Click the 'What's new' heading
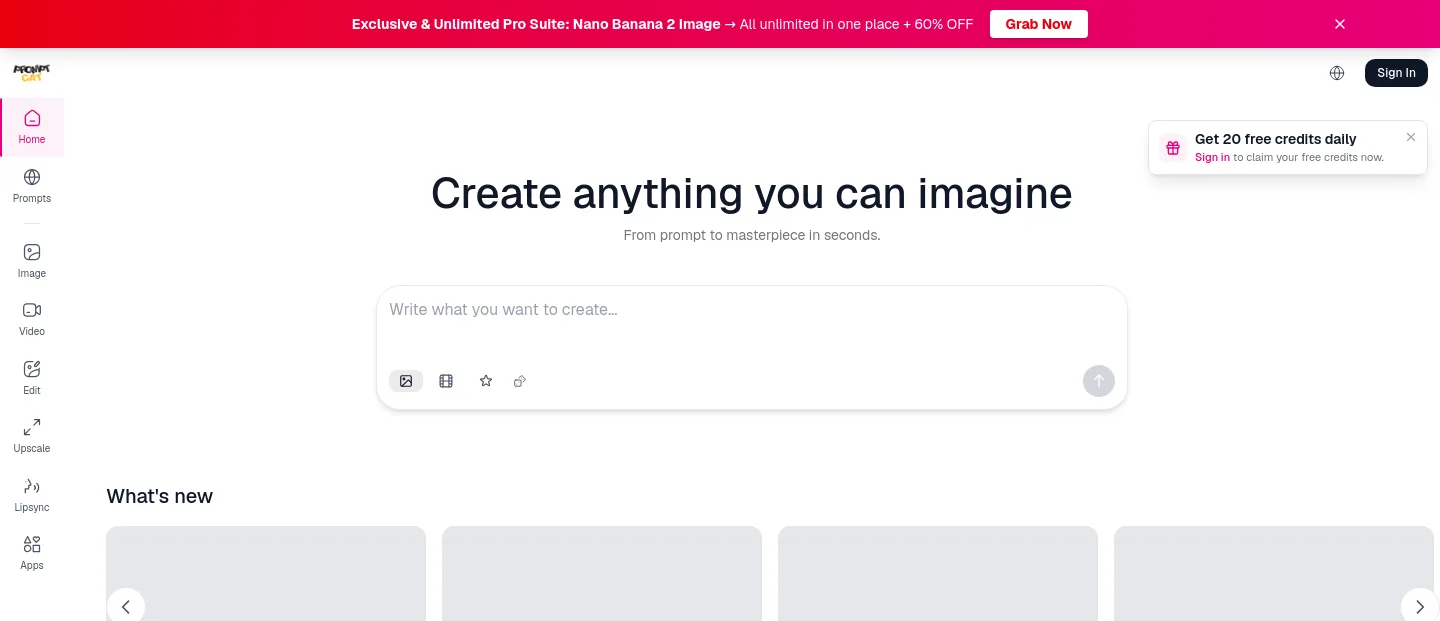Image resolution: width=1440 pixels, height=621 pixels. (x=160, y=496)
